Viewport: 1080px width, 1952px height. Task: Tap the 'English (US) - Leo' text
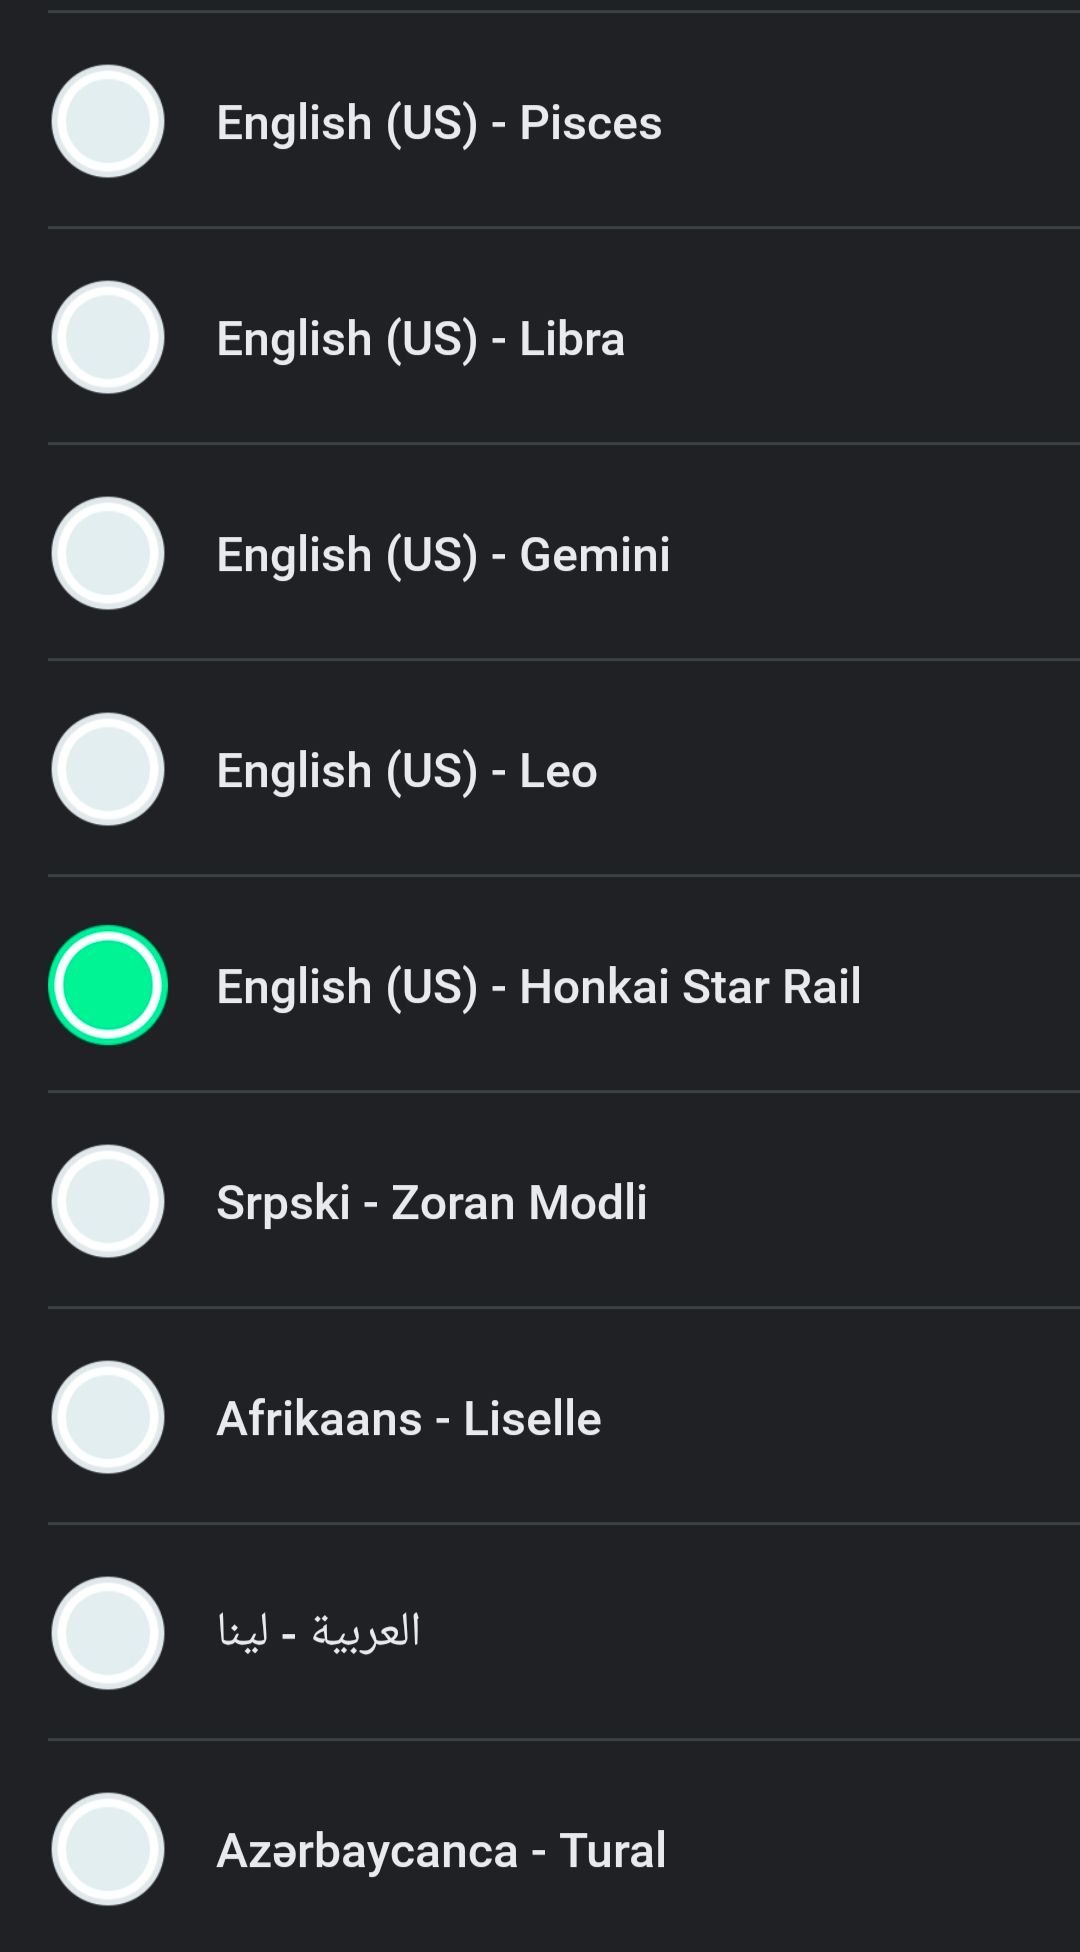click(407, 772)
